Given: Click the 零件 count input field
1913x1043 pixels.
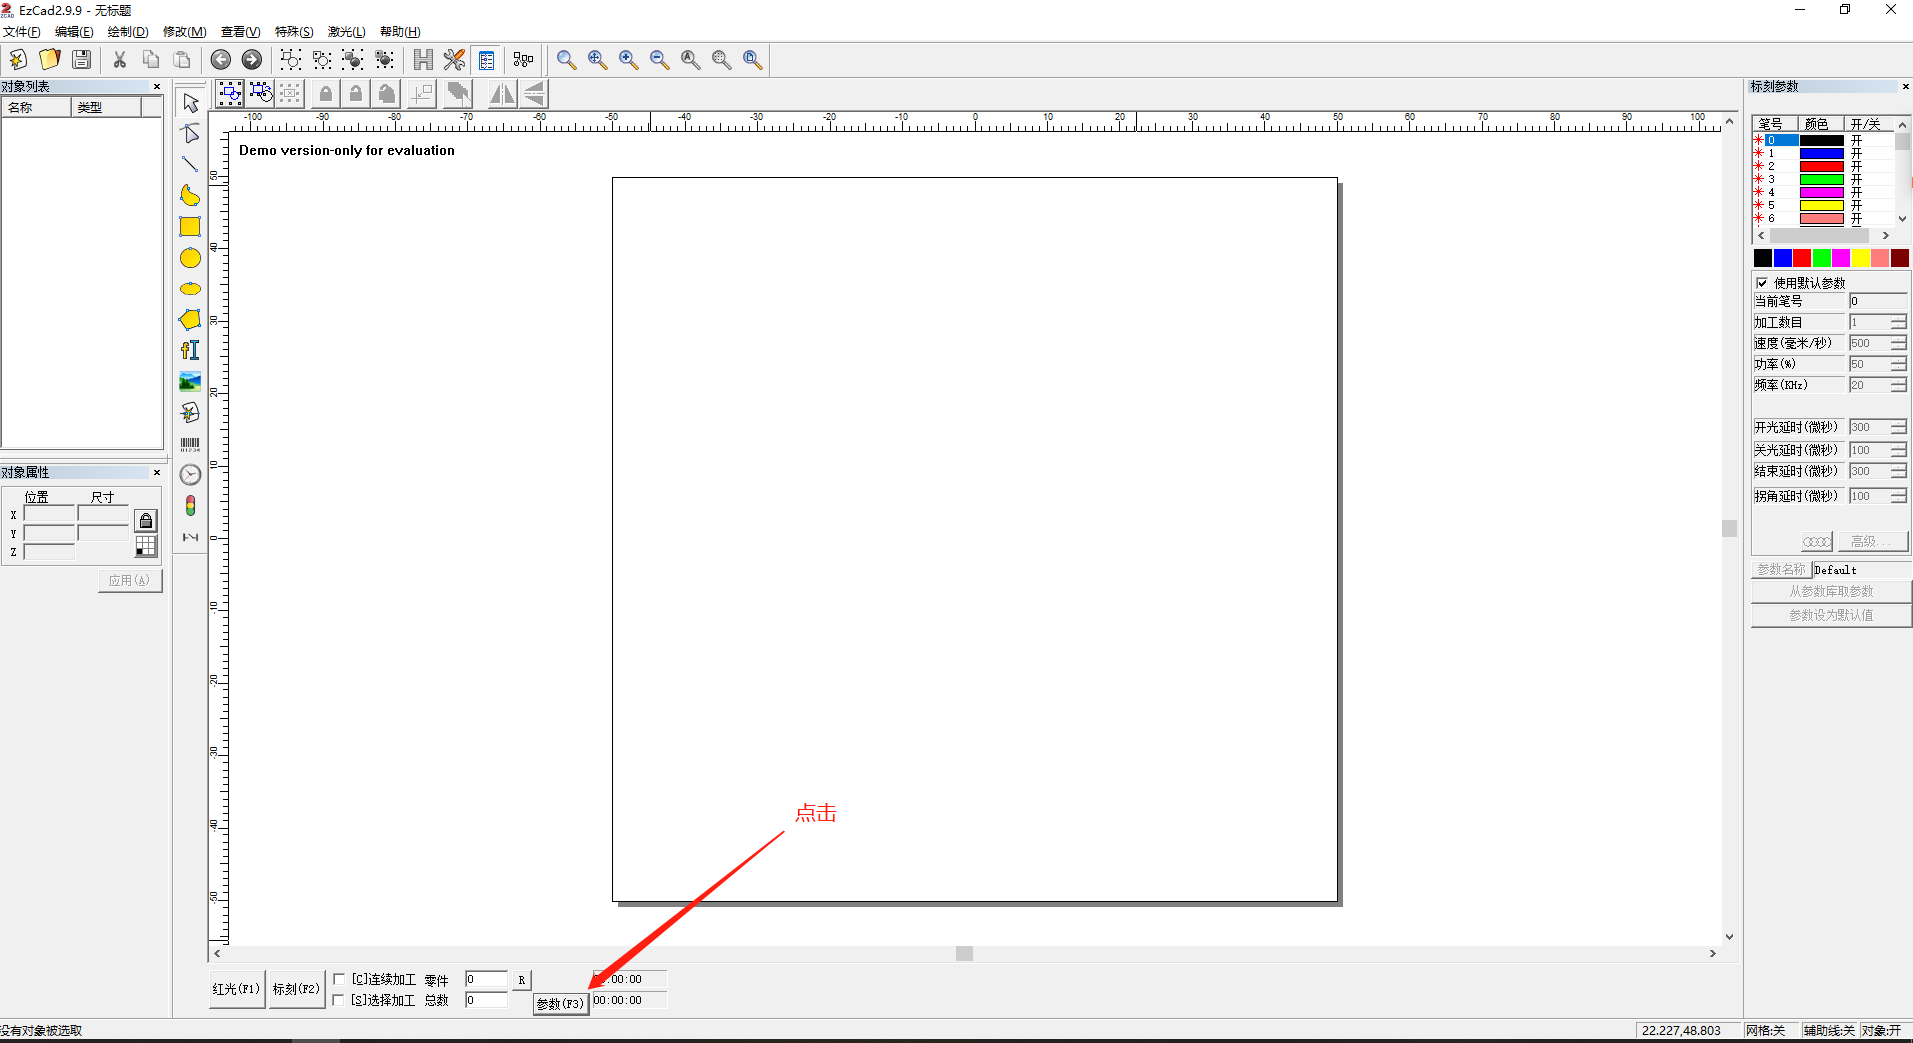Looking at the screenshot, I should point(485,979).
